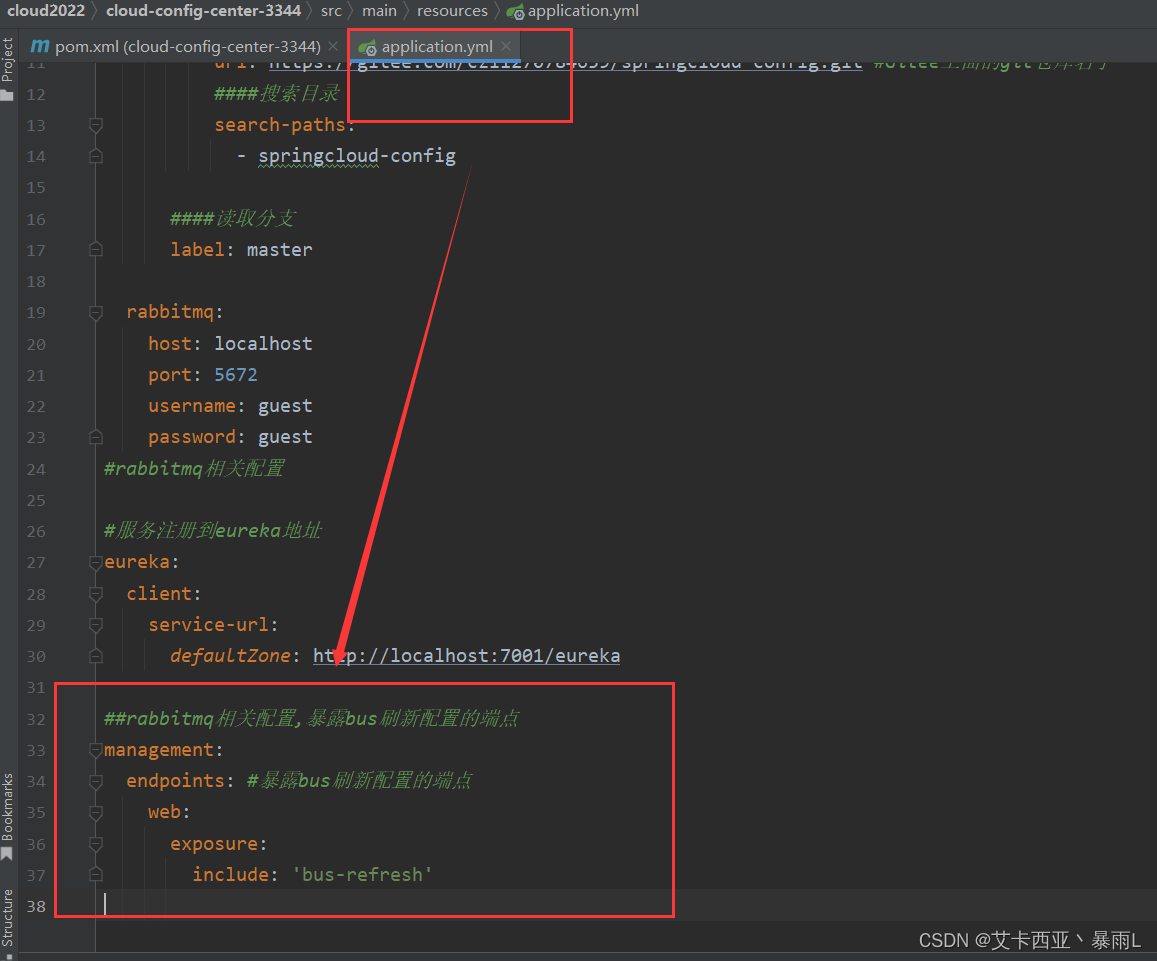The width and height of the screenshot is (1157, 961).
Task: Click line number 18 in the gutter
Action: point(35,281)
